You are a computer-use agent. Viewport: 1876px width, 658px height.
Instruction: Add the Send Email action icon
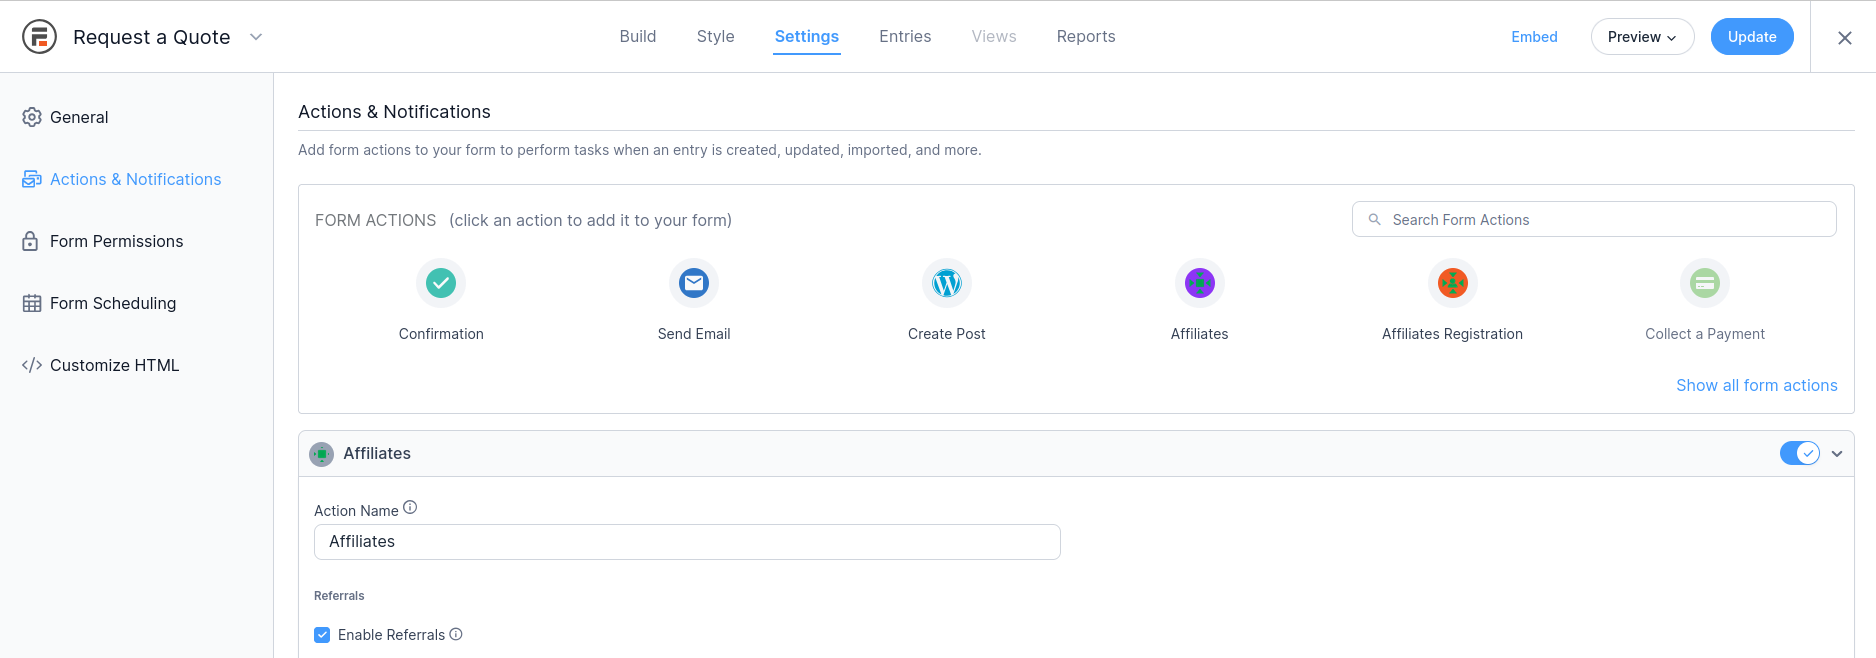pos(694,283)
